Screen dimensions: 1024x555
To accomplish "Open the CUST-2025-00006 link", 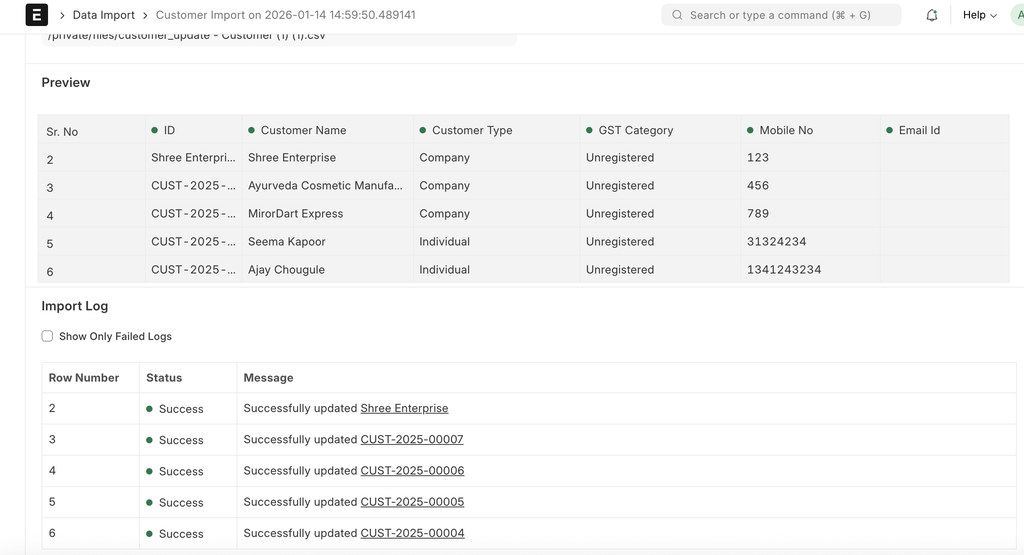I will [x=412, y=470].
